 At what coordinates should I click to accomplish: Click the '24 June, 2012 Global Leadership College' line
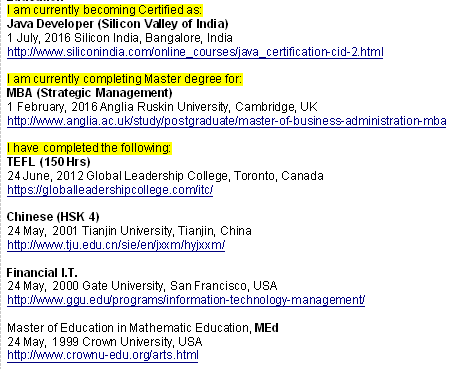click(165, 176)
